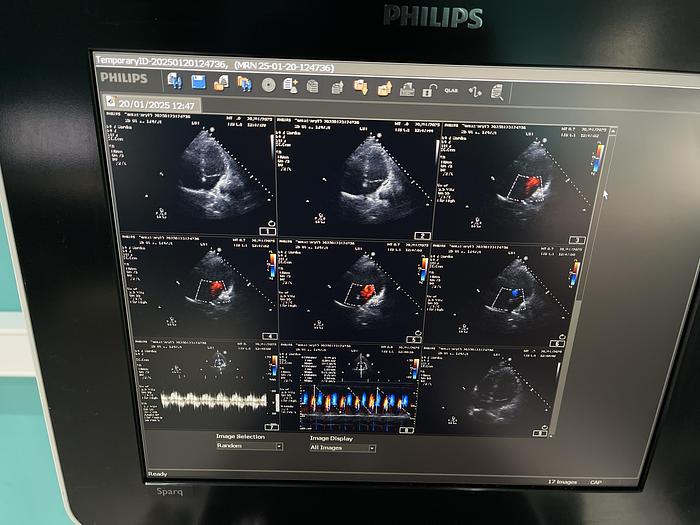Click the number 3 badge on third thumbnail
This screenshot has width=700, height=525.
[576, 240]
